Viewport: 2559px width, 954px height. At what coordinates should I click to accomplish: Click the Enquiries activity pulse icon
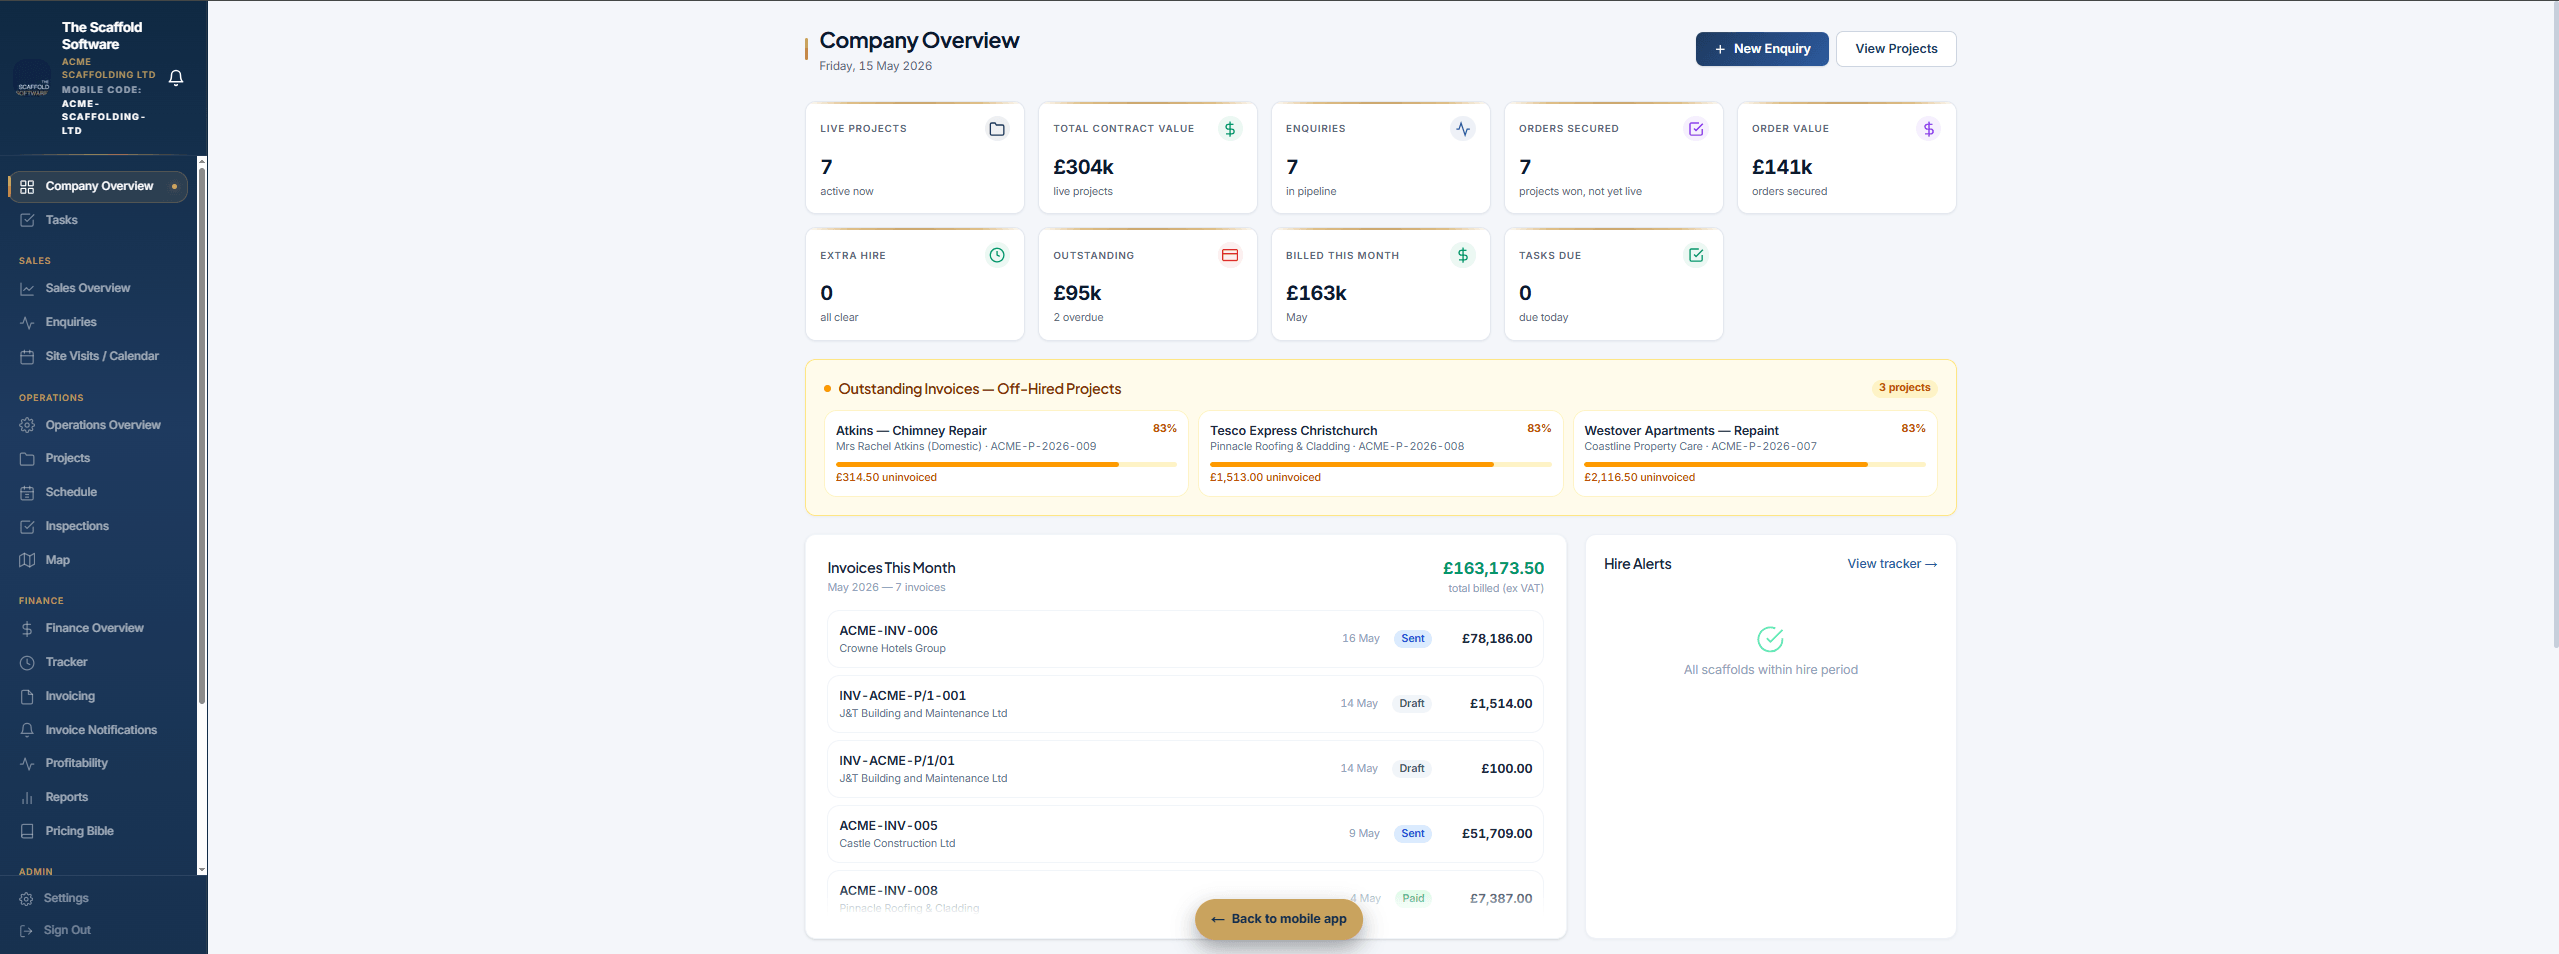1463,129
